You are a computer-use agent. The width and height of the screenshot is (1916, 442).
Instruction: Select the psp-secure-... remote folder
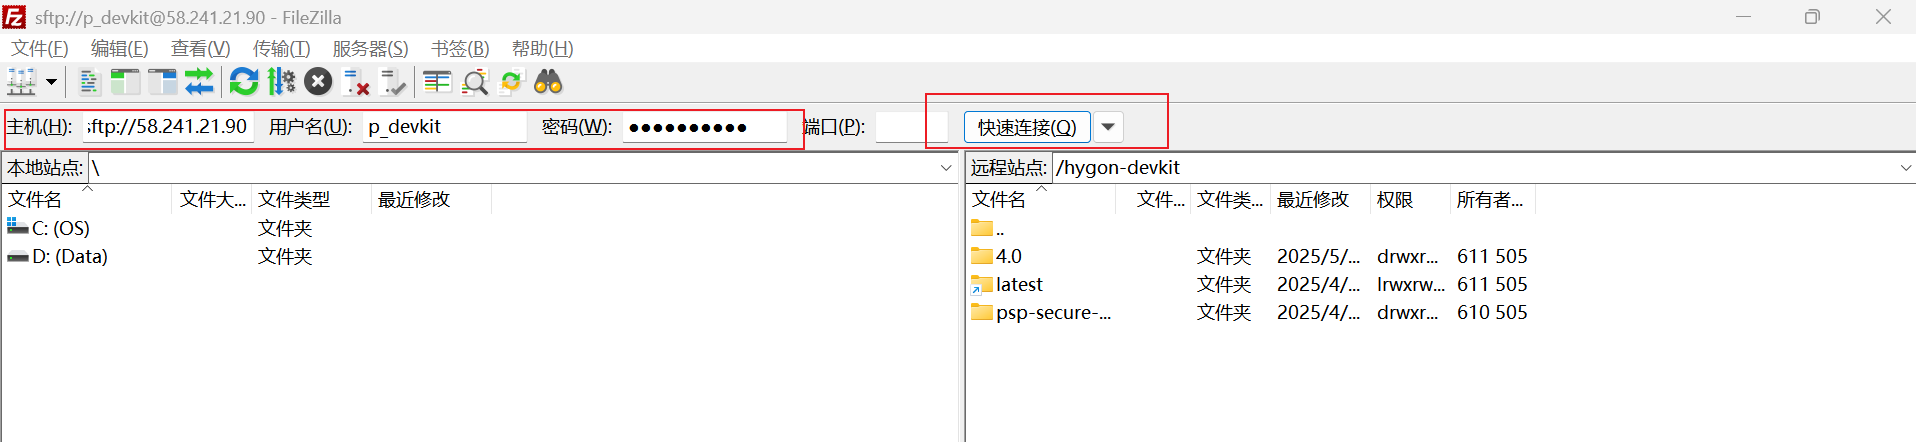tap(1041, 312)
